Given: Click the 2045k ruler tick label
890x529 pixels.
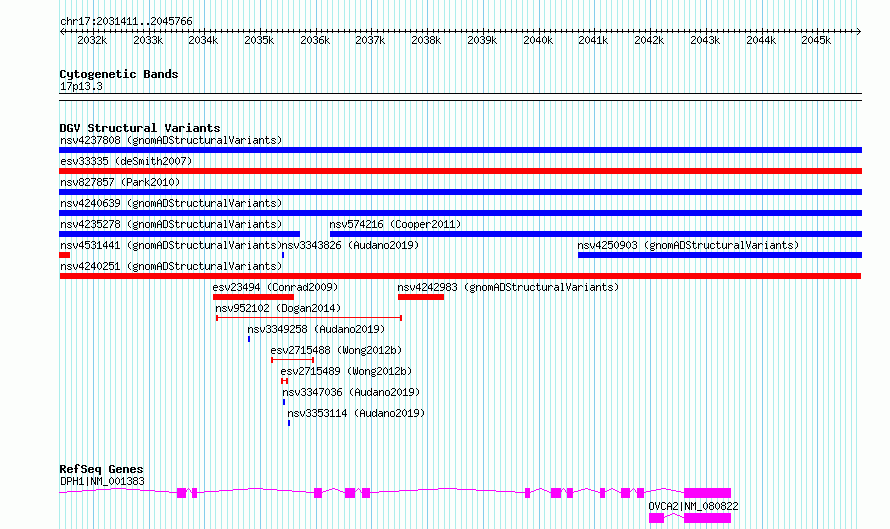Looking at the screenshot, I should [x=816, y=40].
